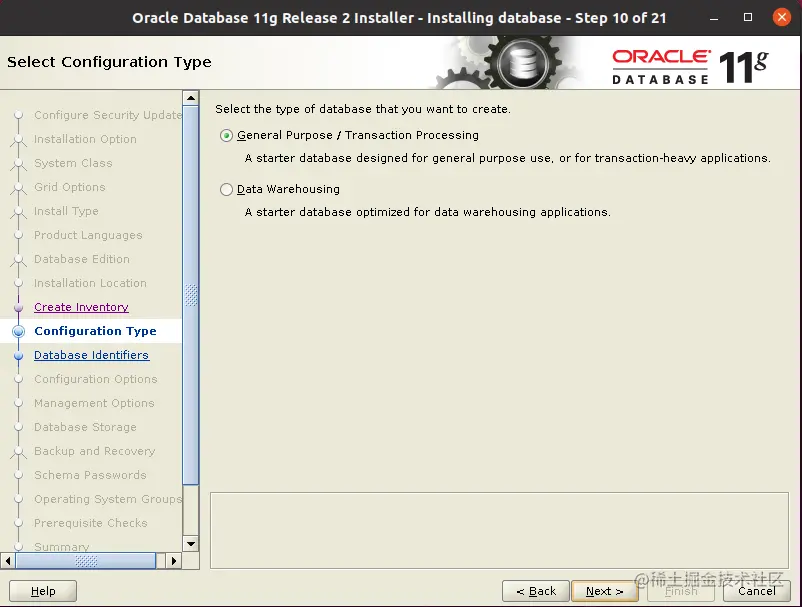Click 'Select the type of database' prompt text

(x=363, y=109)
